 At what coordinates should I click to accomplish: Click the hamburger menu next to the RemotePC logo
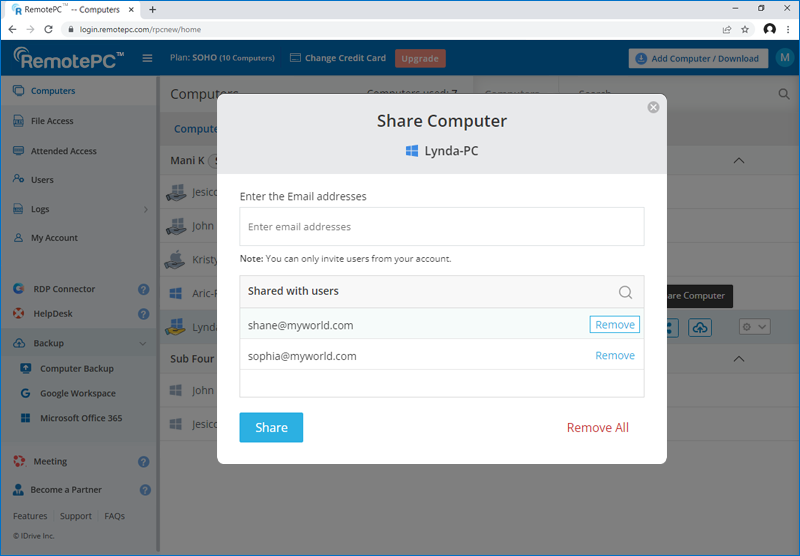point(147,58)
